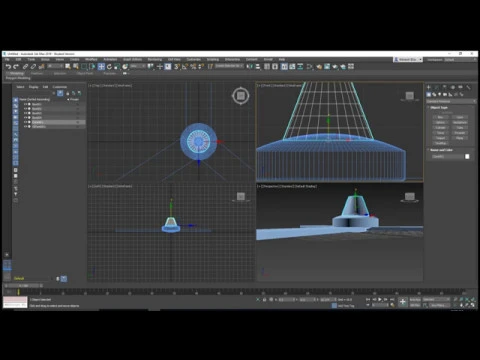Image resolution: width=480 pixels, height=360 pixels.
Task: Open the Modify tab in the command panel
Action: (x=437, y=87)
